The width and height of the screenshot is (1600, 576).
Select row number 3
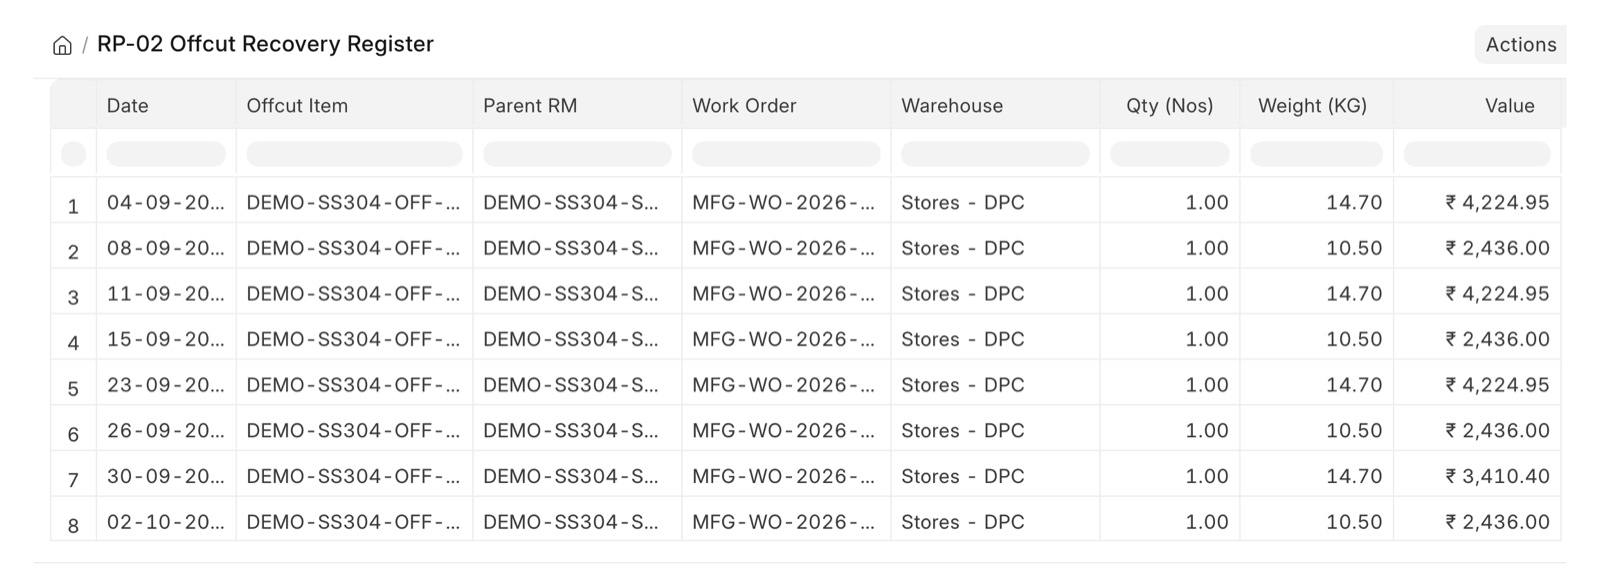click(73, 297)
